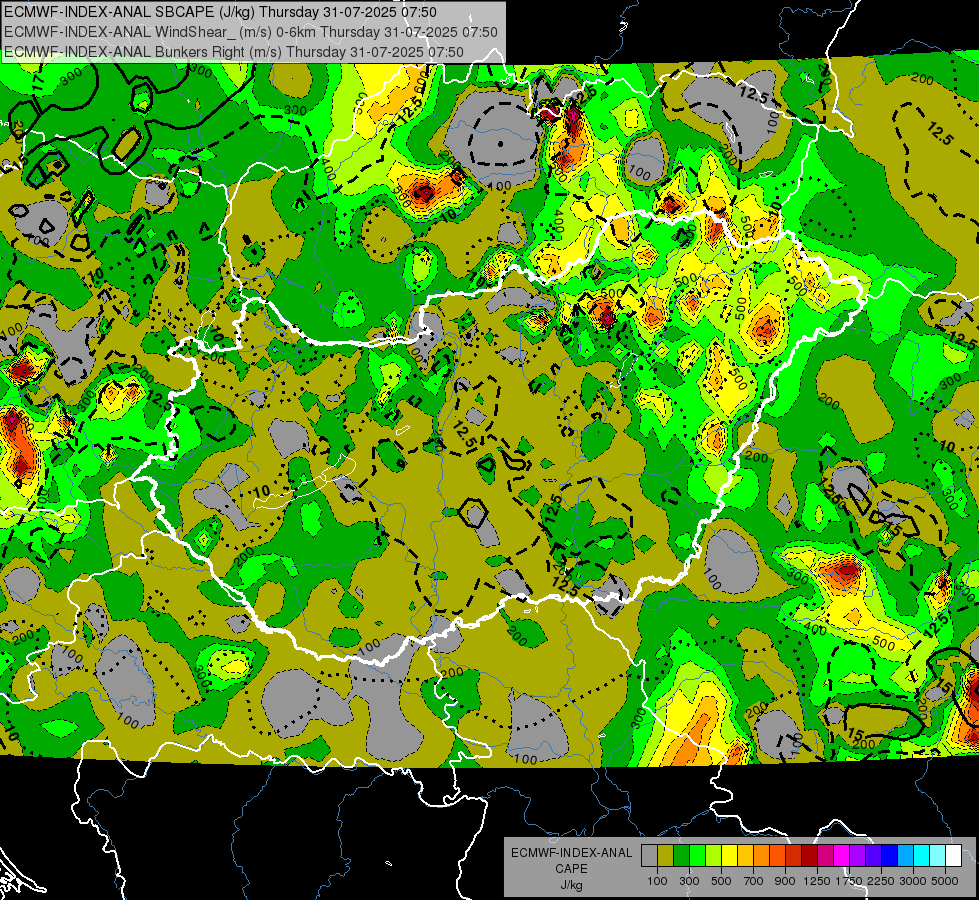Screen dimensions: 979x900
Task: Select the legend's CAPE caption
Action: coord(571,869)
